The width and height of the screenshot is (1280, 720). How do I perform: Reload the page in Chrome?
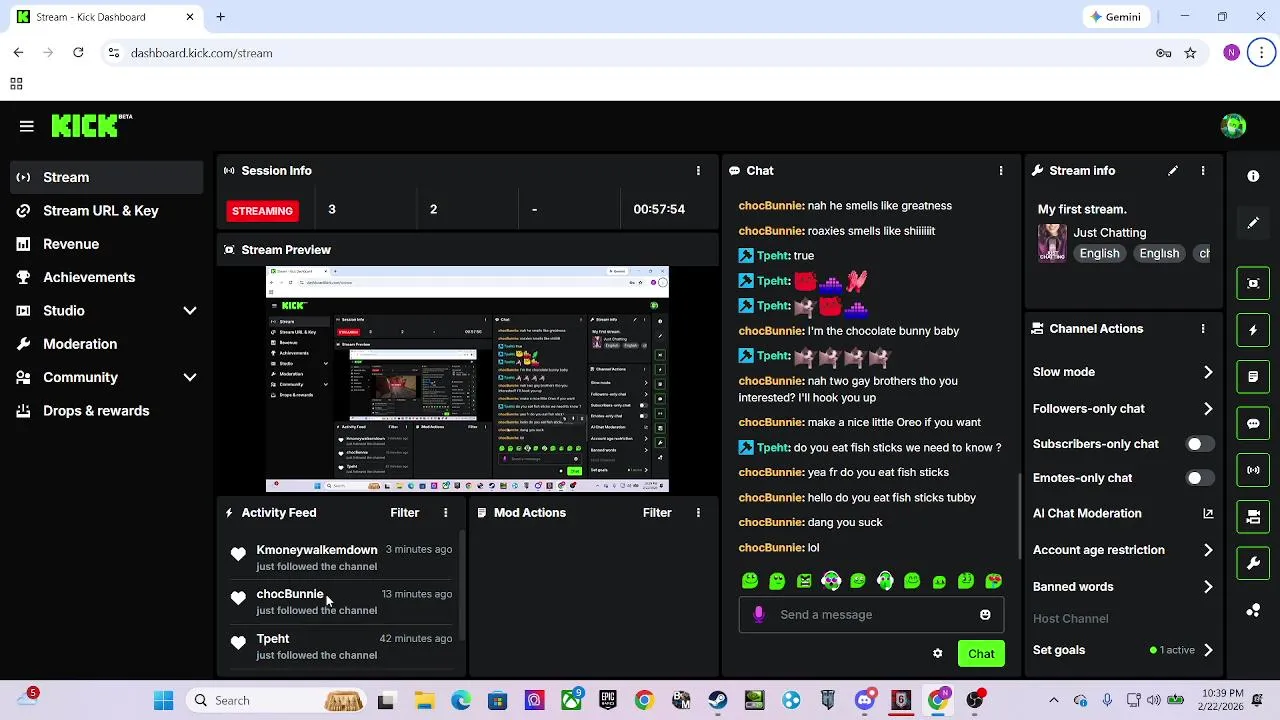(x=78, y=53)
